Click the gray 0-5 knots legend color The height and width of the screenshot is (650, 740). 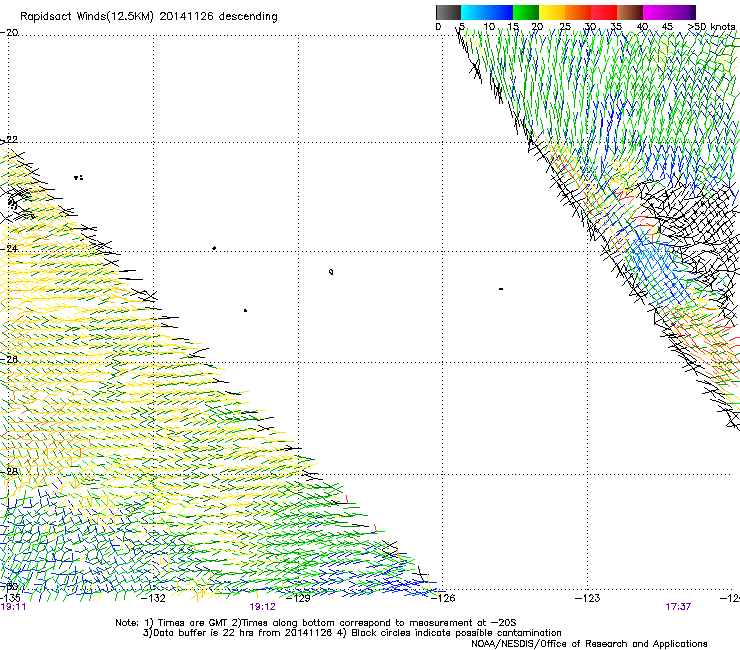pos(448,12)
